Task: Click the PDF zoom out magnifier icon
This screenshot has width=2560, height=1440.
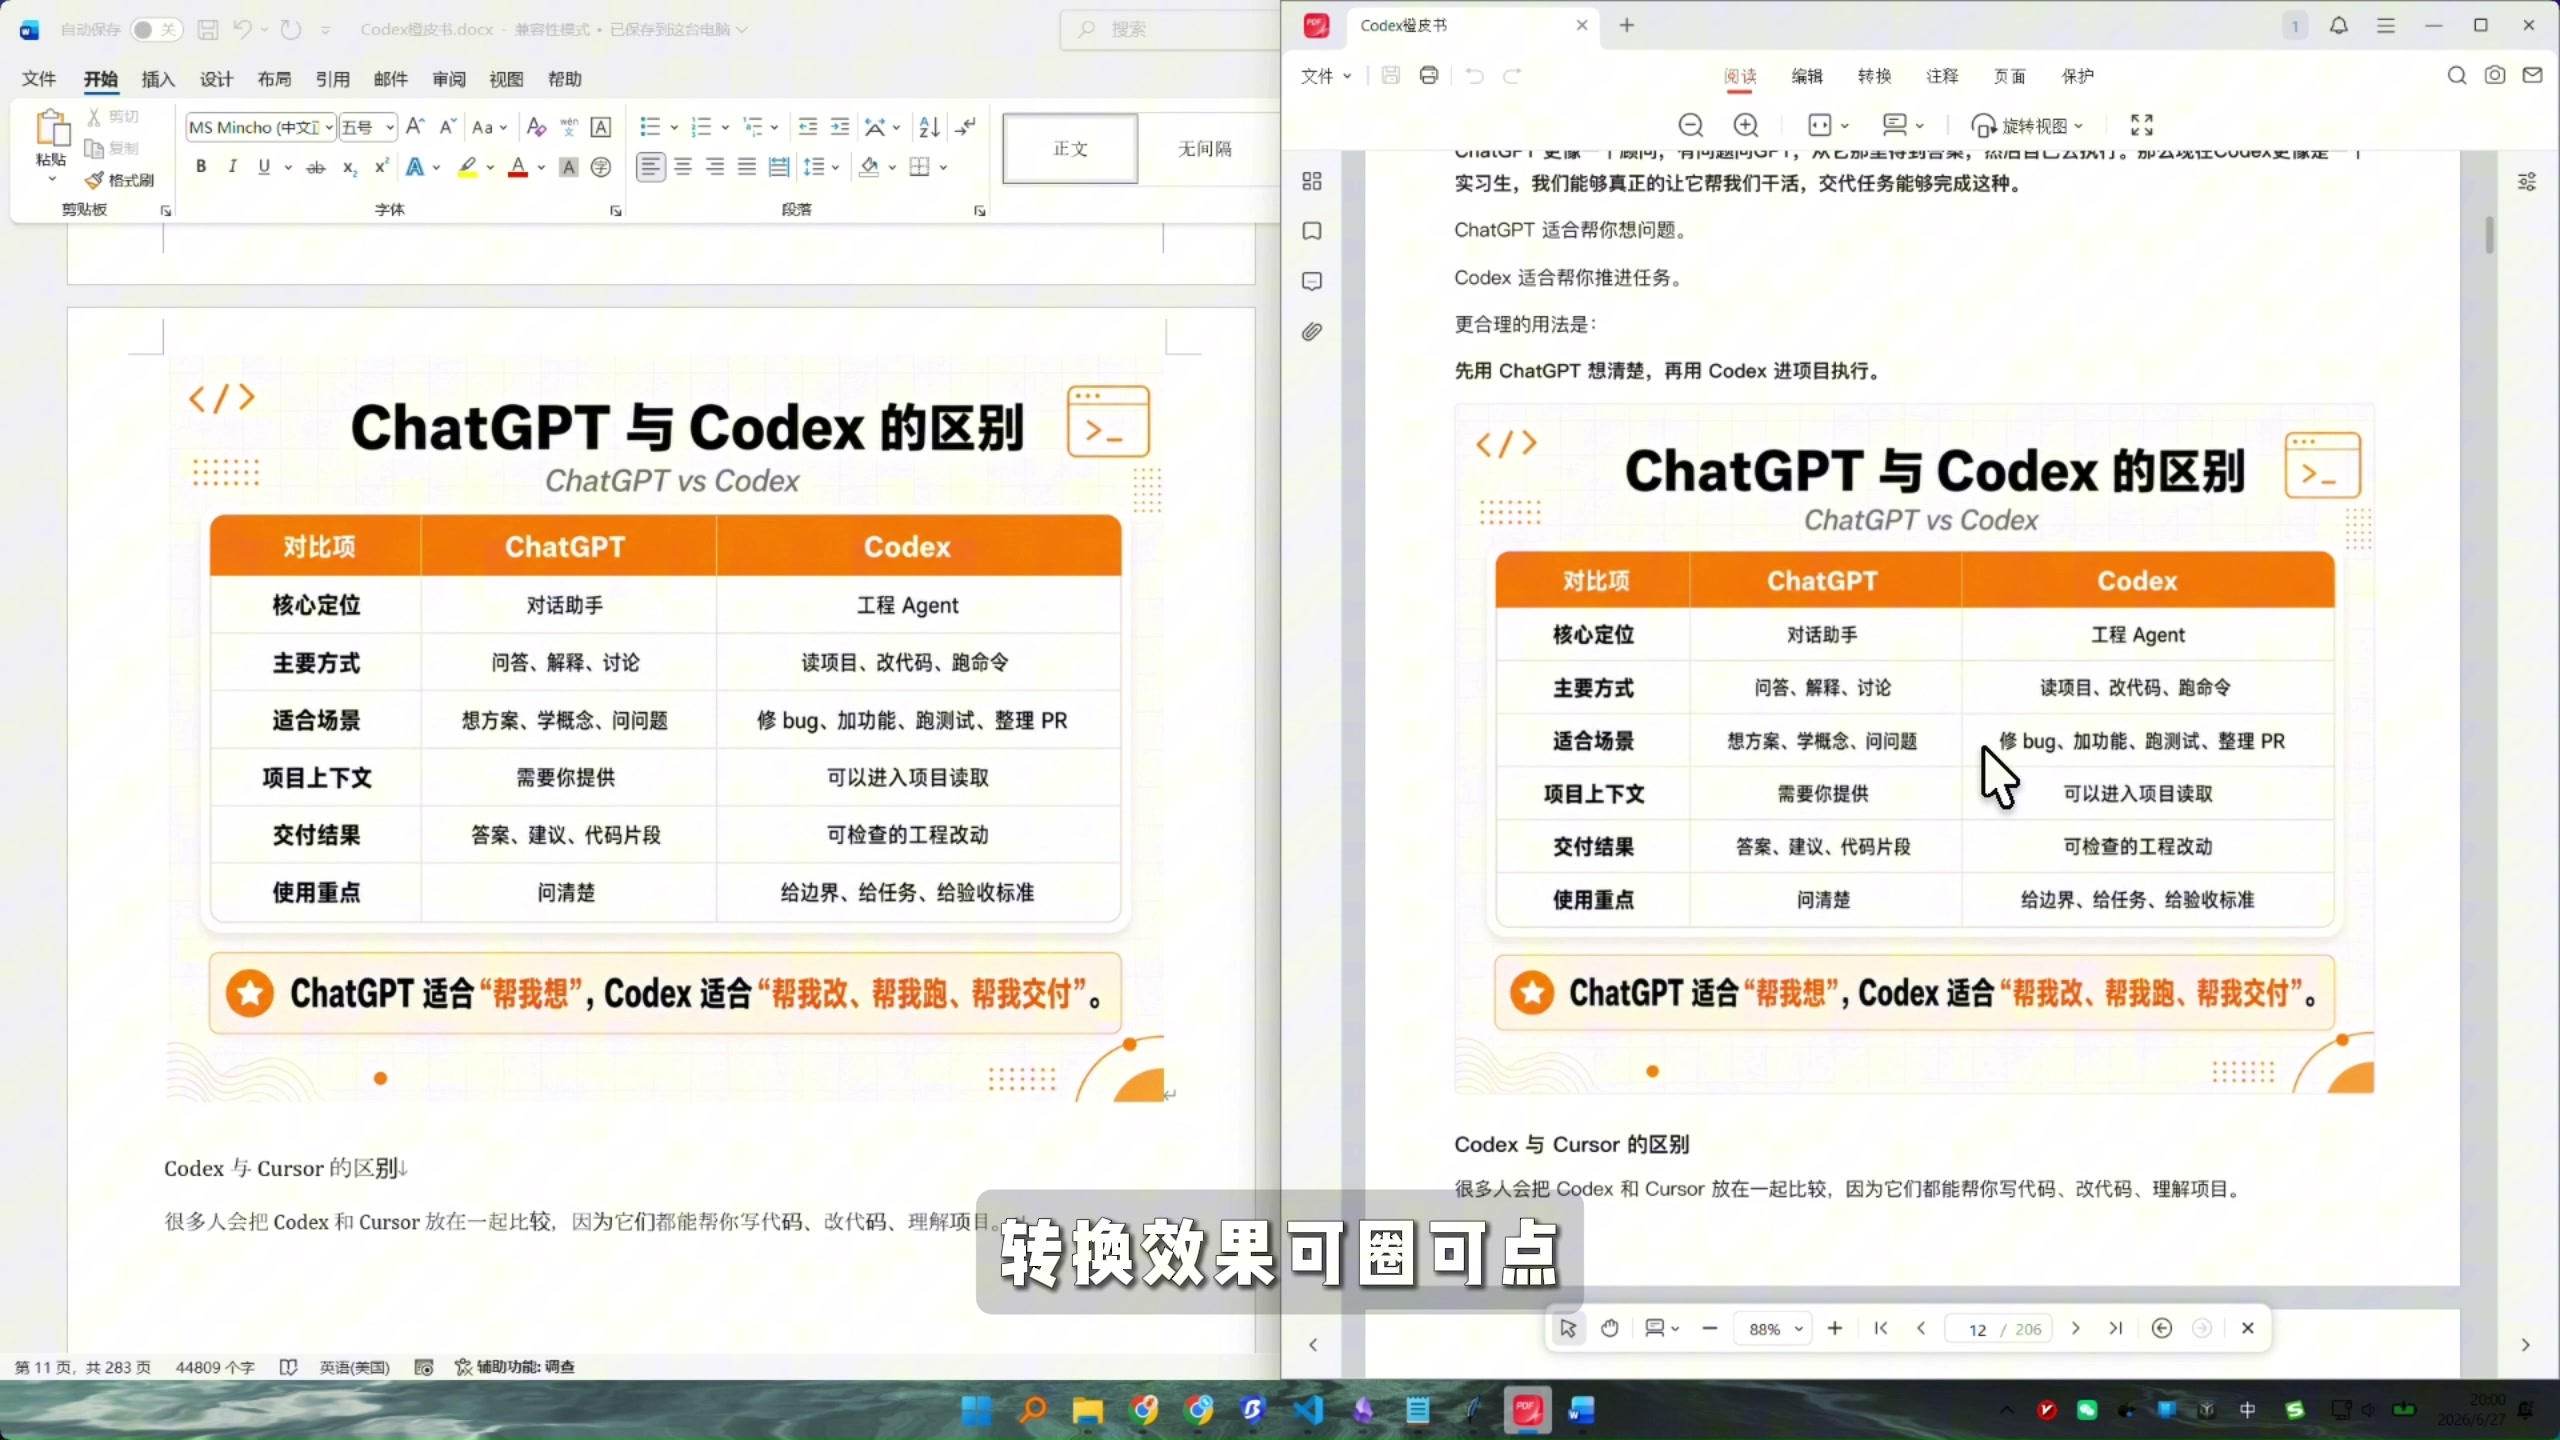Action: tap(1691, 125)
